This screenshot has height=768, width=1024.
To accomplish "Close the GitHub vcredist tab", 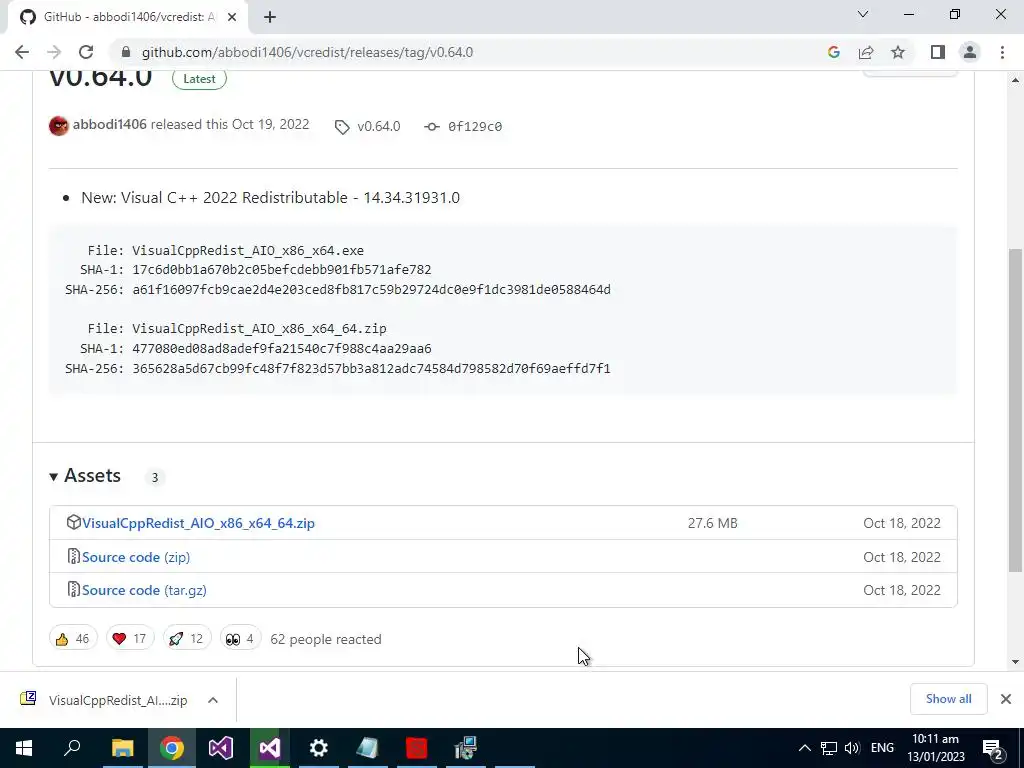I will [x=232, y=18].
